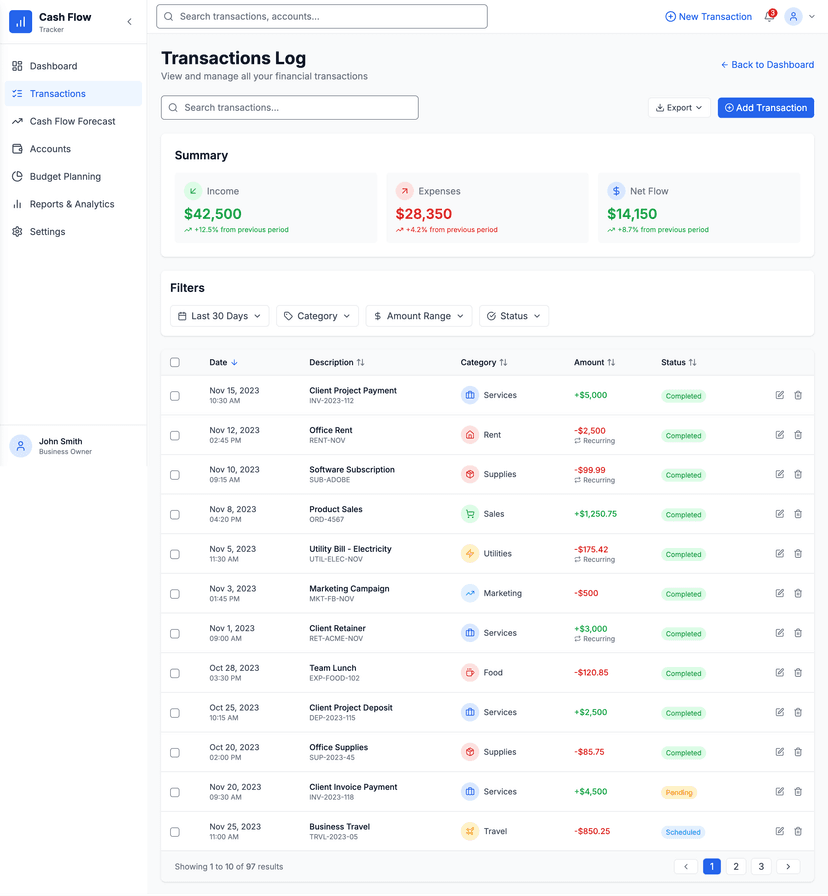Select the checkbox for Product Sales row

coord(175,514)
